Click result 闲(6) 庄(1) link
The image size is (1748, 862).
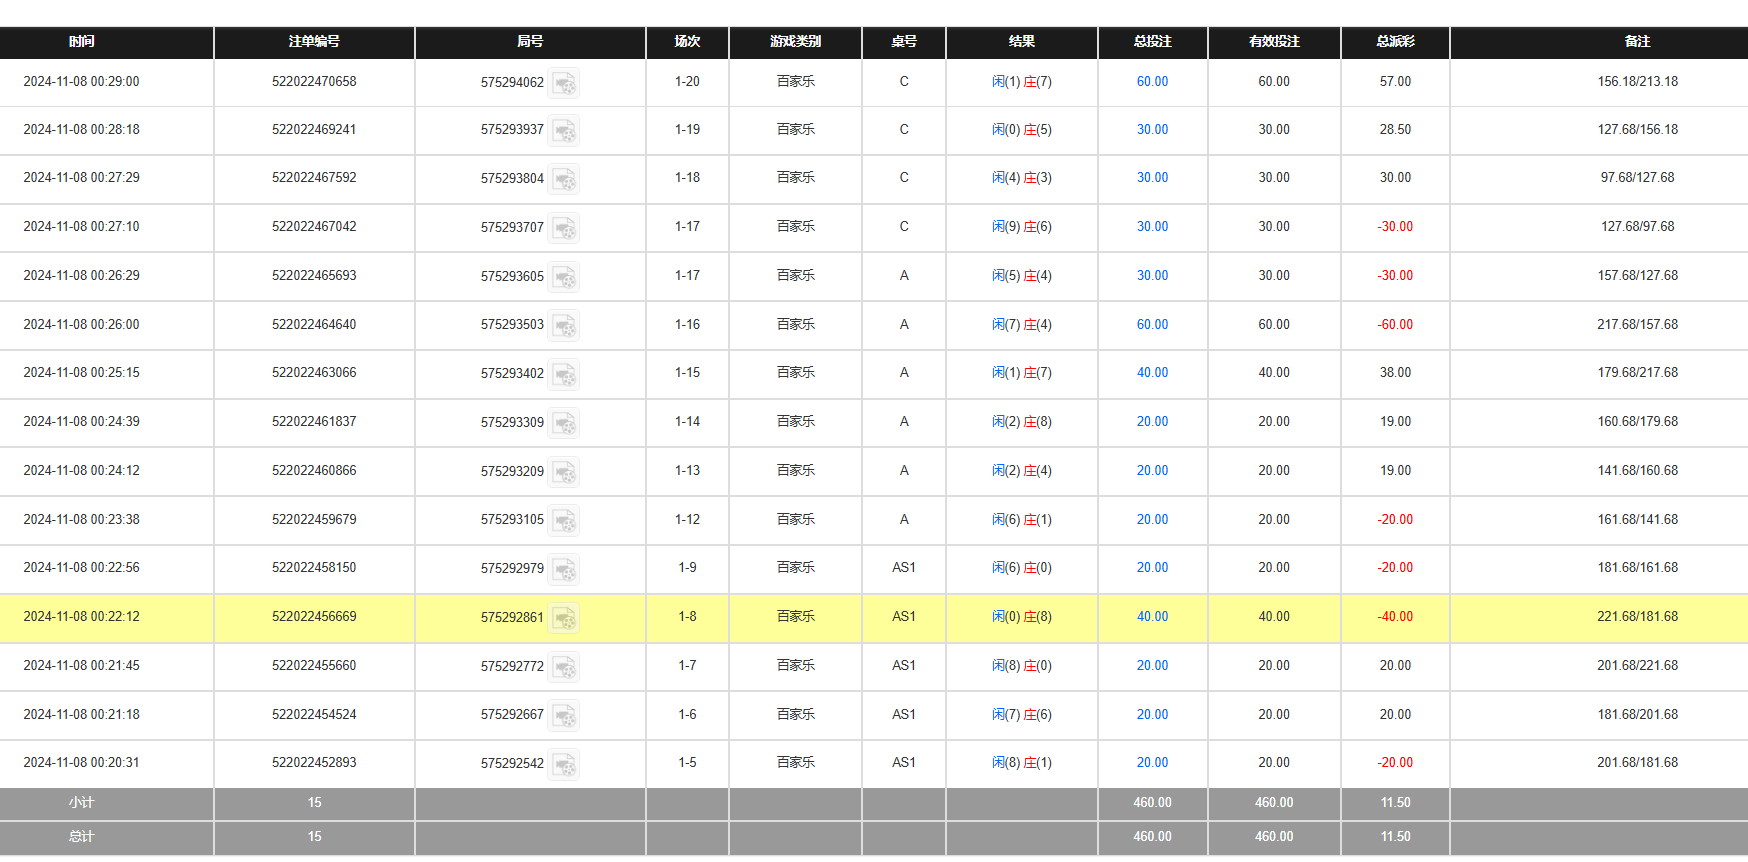click(1021, 520)
